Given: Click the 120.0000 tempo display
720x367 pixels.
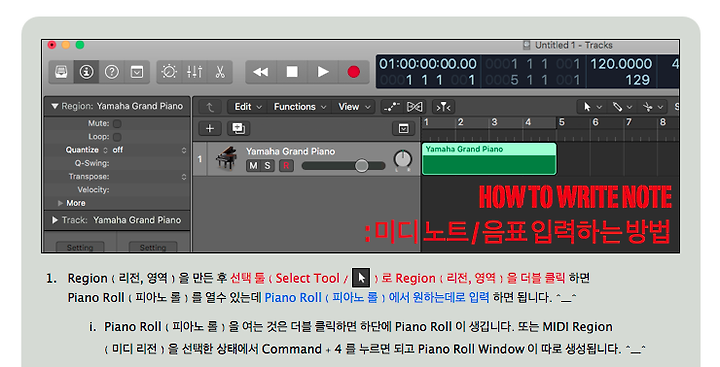Looking at the screenshot, I should (x=621, y=64).
